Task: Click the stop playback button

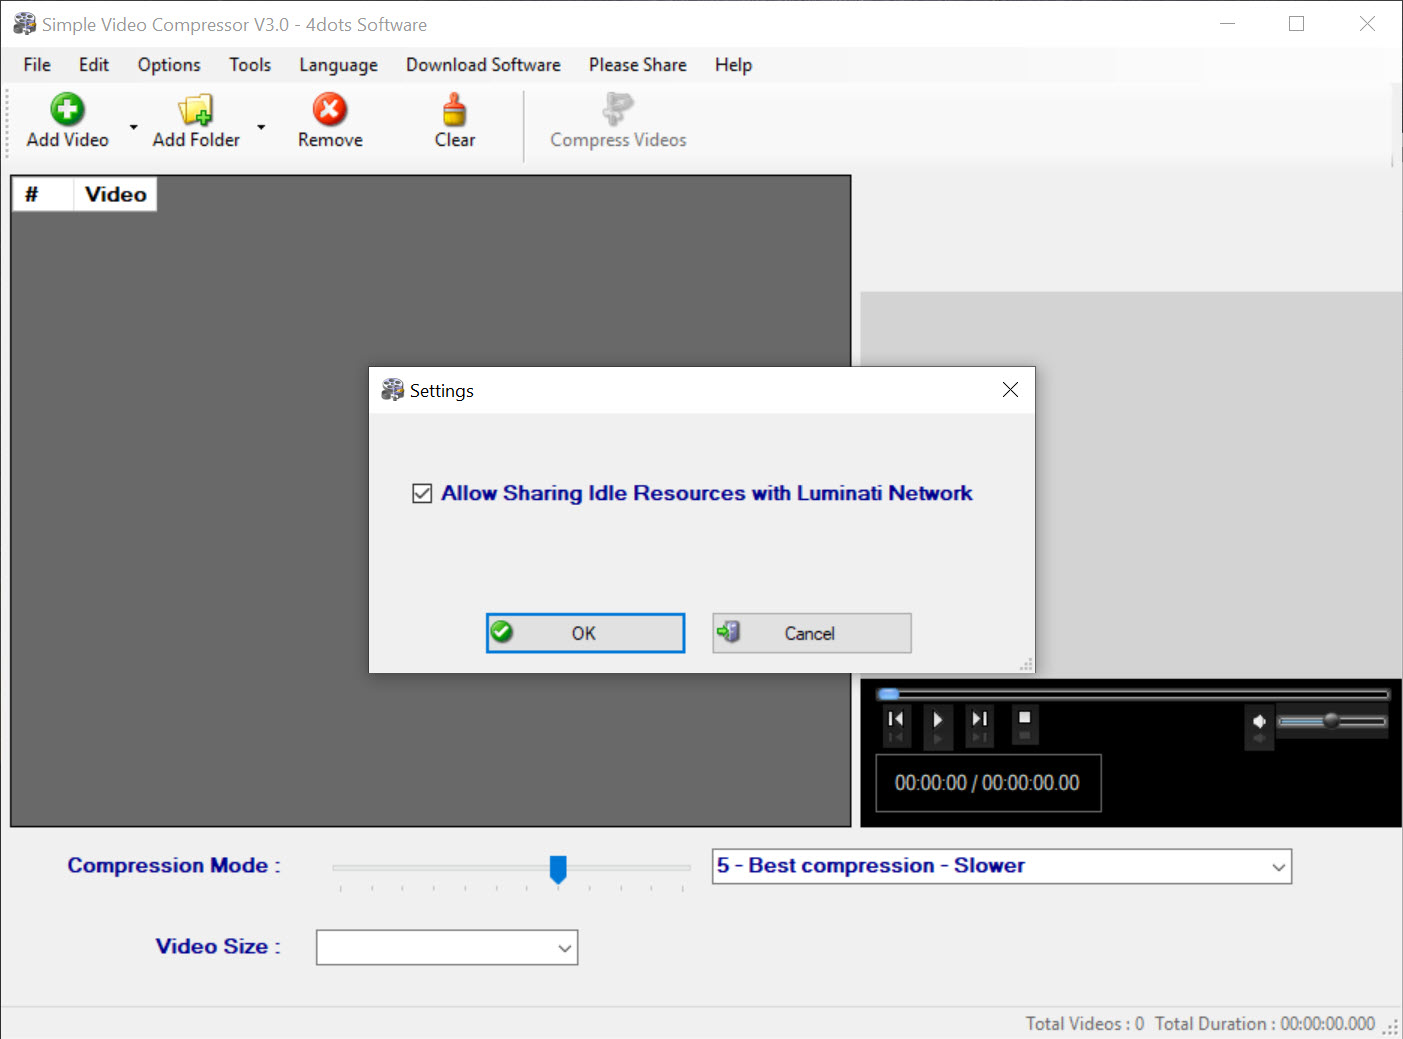Action: coord(1024,718)
